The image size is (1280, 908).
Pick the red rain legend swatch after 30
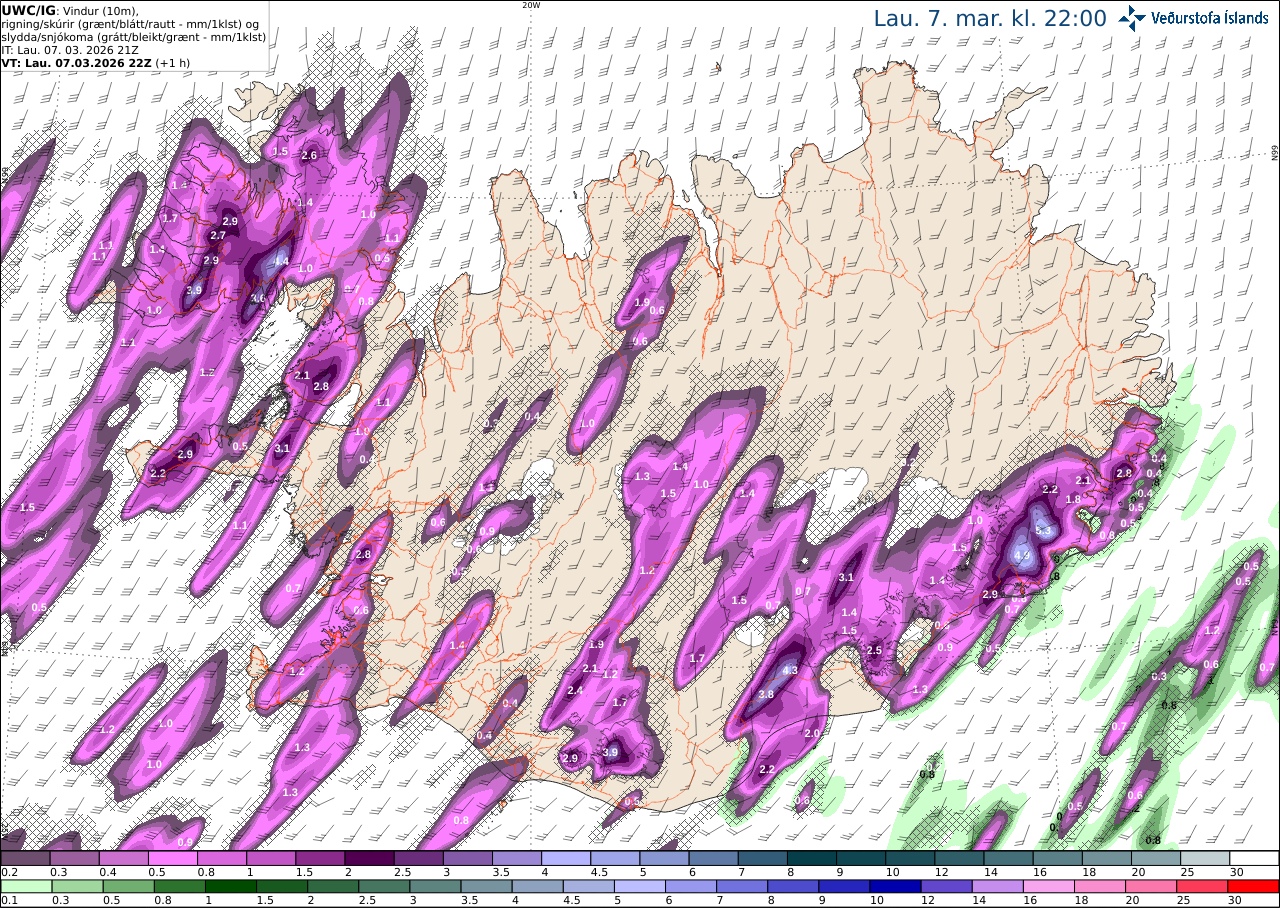pos(1254,885)
